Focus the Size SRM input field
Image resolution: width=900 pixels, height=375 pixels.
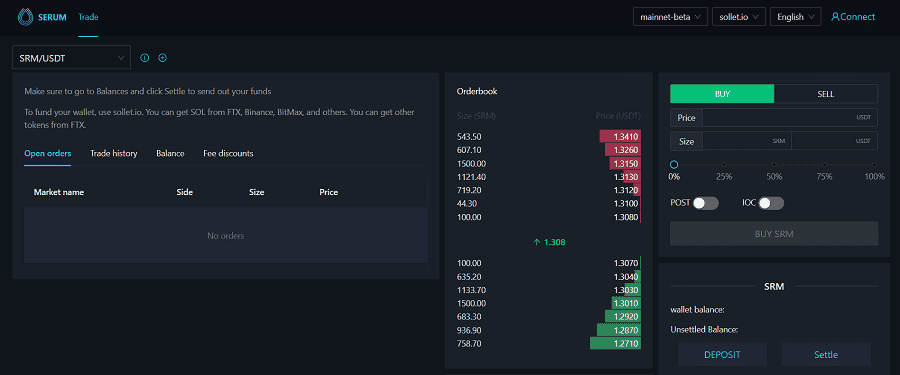747,141
